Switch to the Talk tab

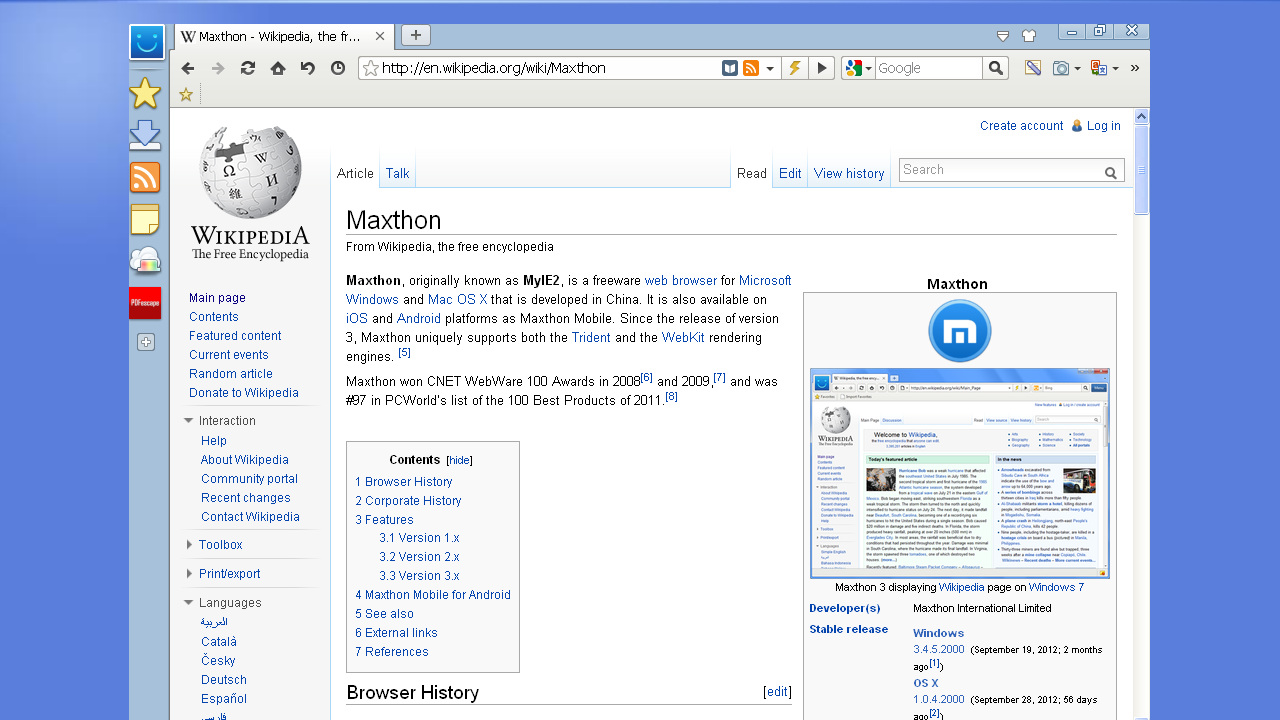pyautogui.click(x=397, y=172)
